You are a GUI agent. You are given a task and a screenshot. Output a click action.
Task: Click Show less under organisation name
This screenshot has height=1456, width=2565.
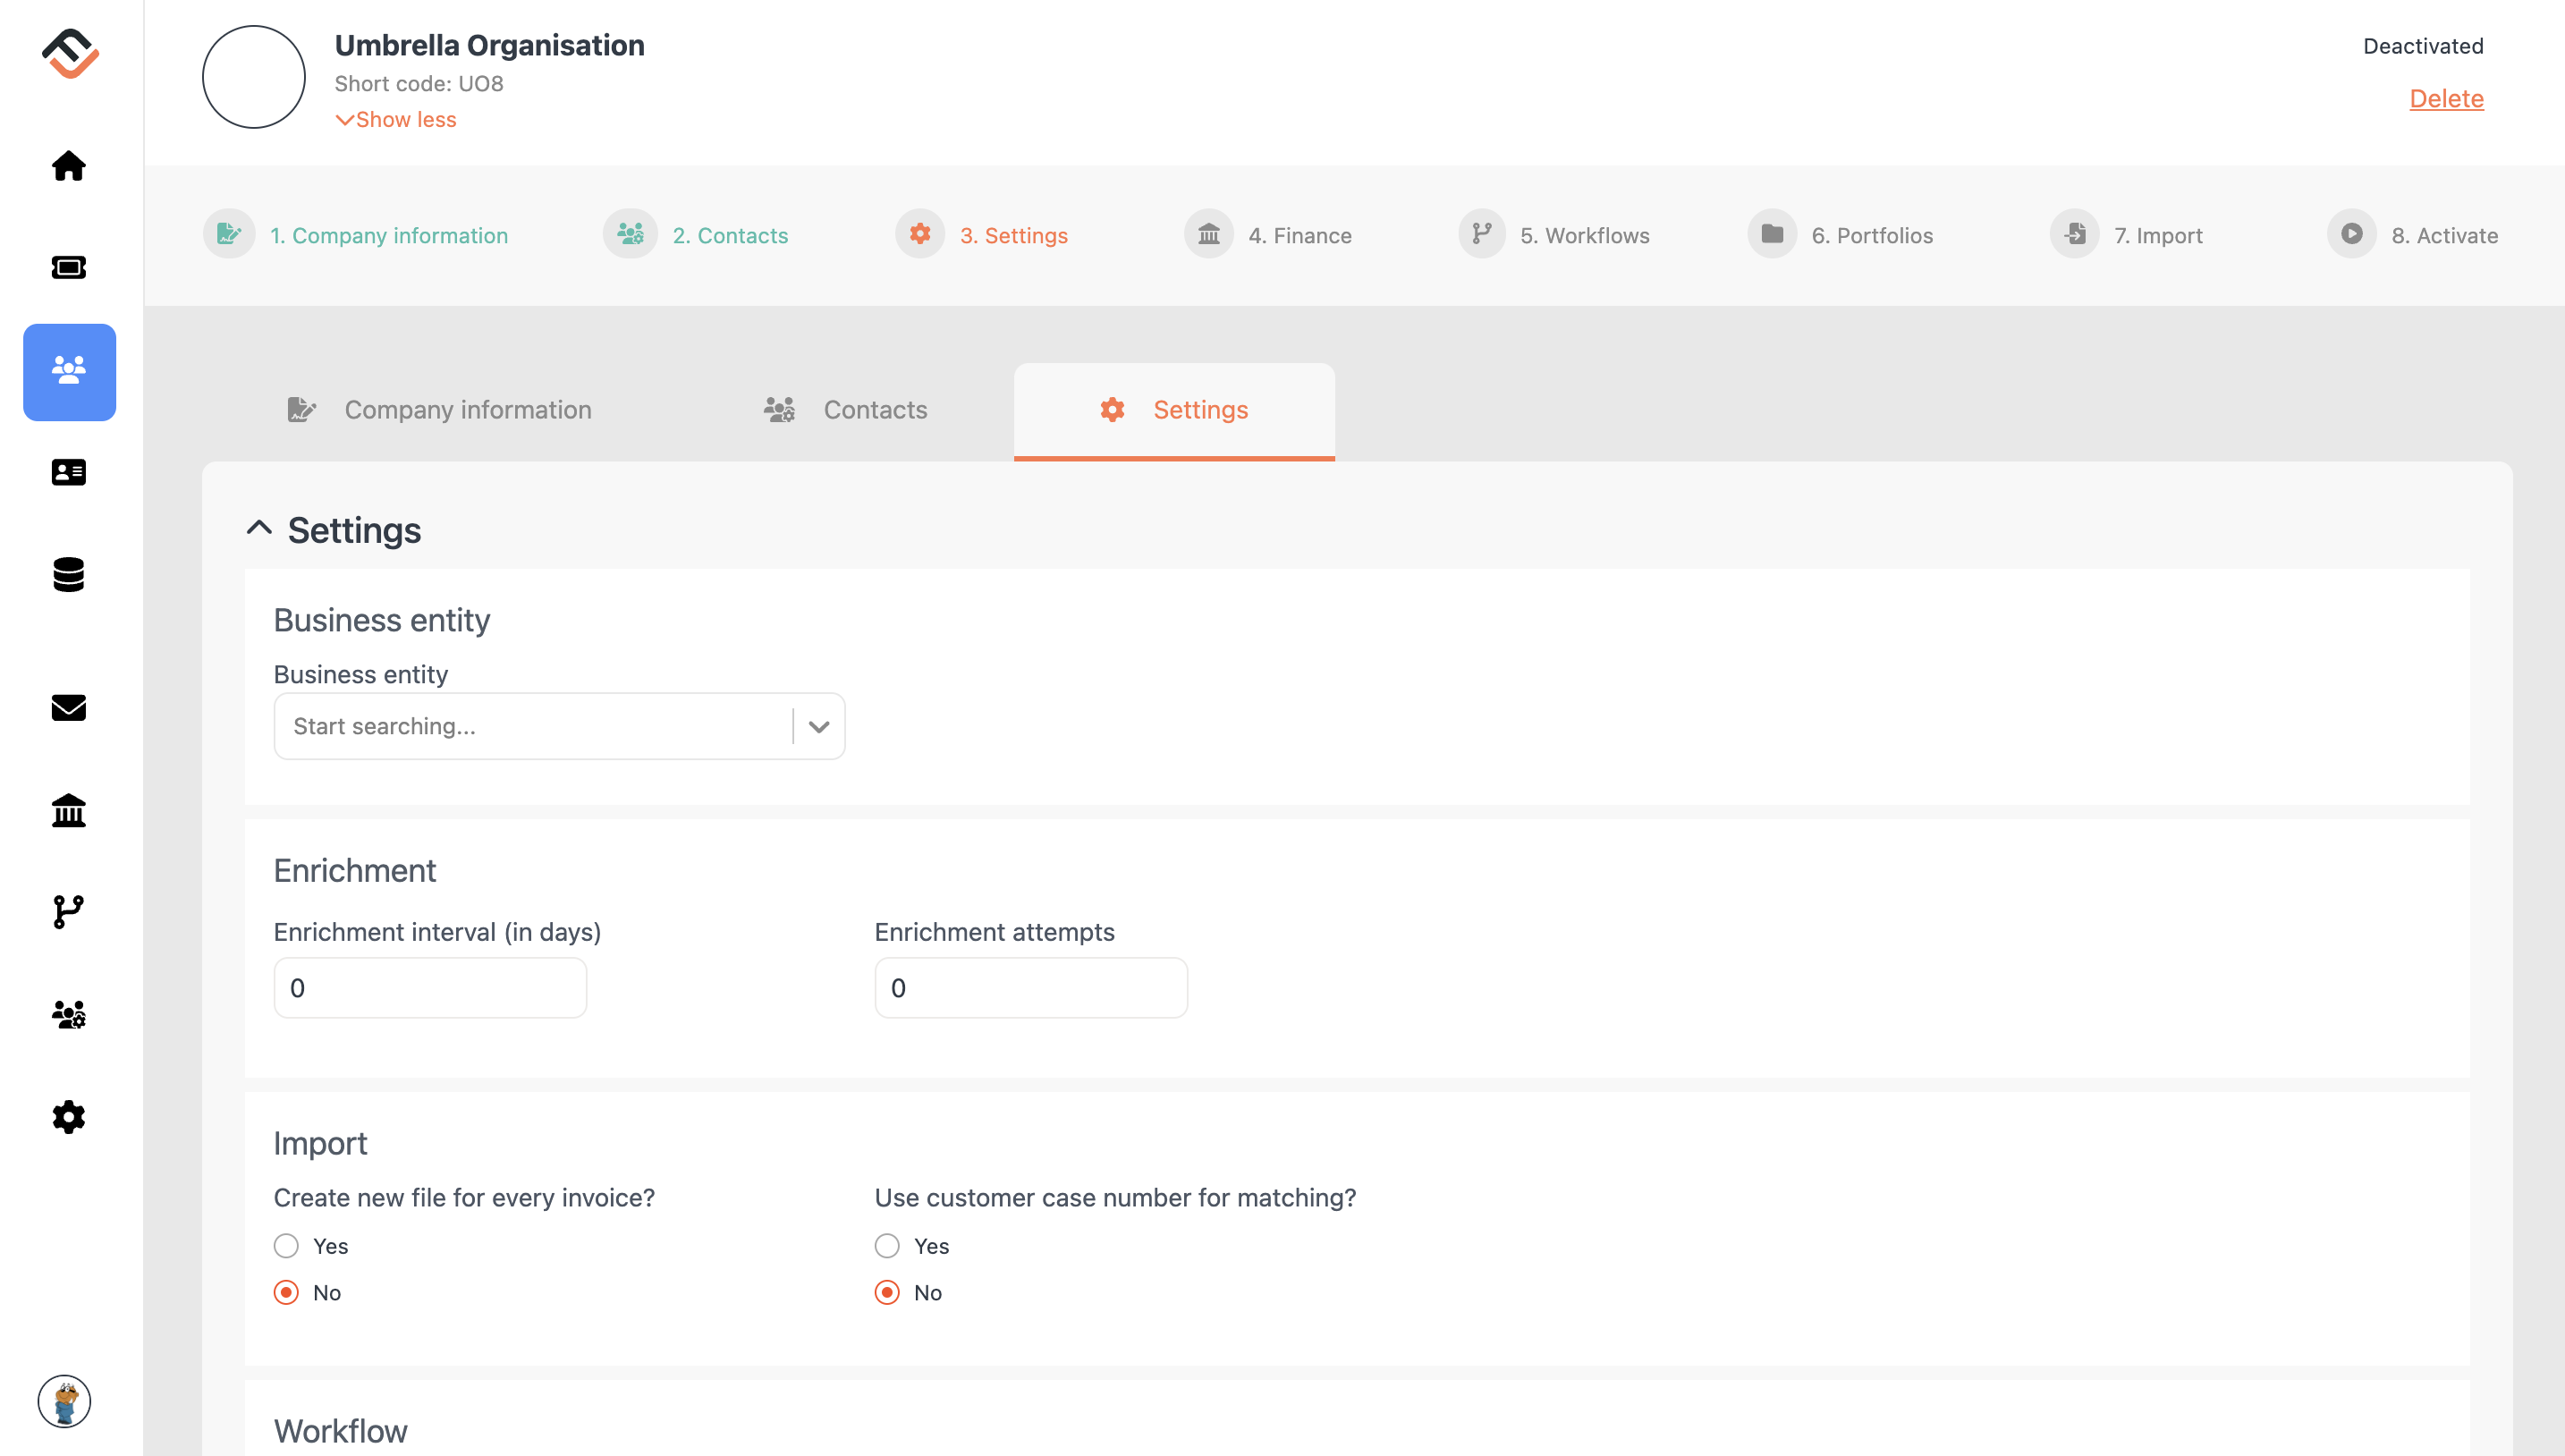(x=396, y=120)
